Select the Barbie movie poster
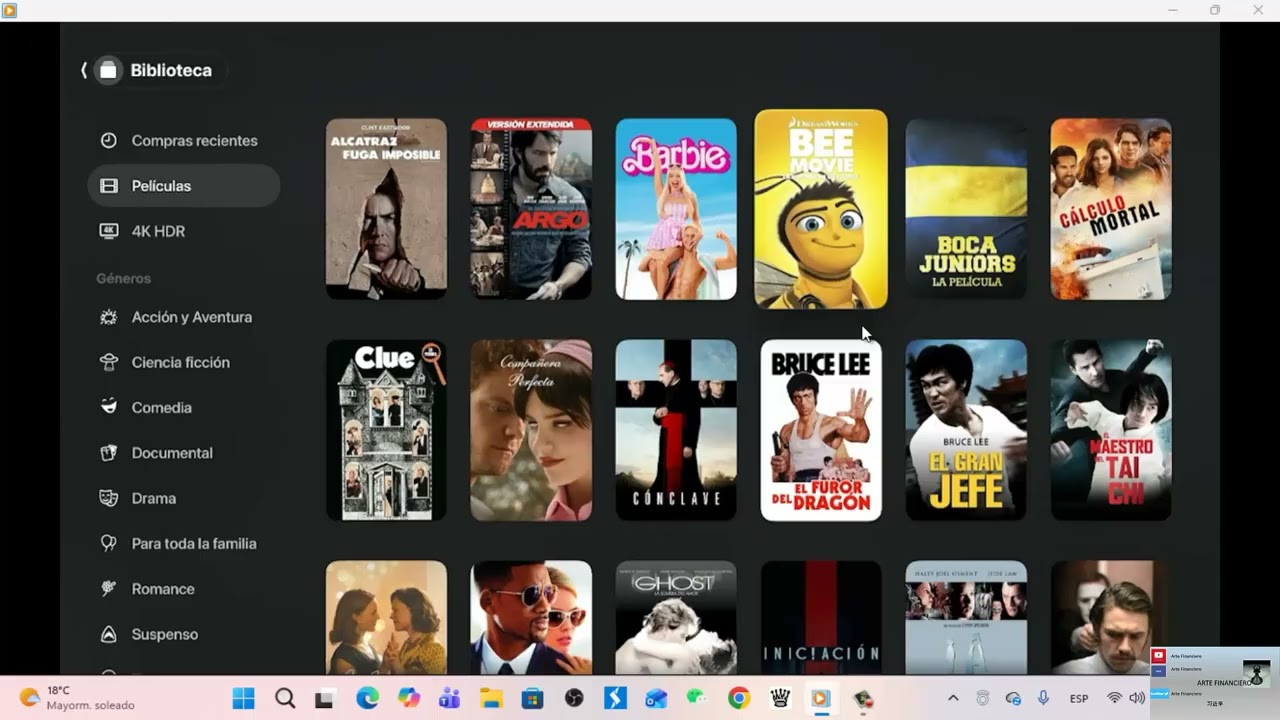Image resolution: width=1280 pixels, height=720 pixels. 676,209
